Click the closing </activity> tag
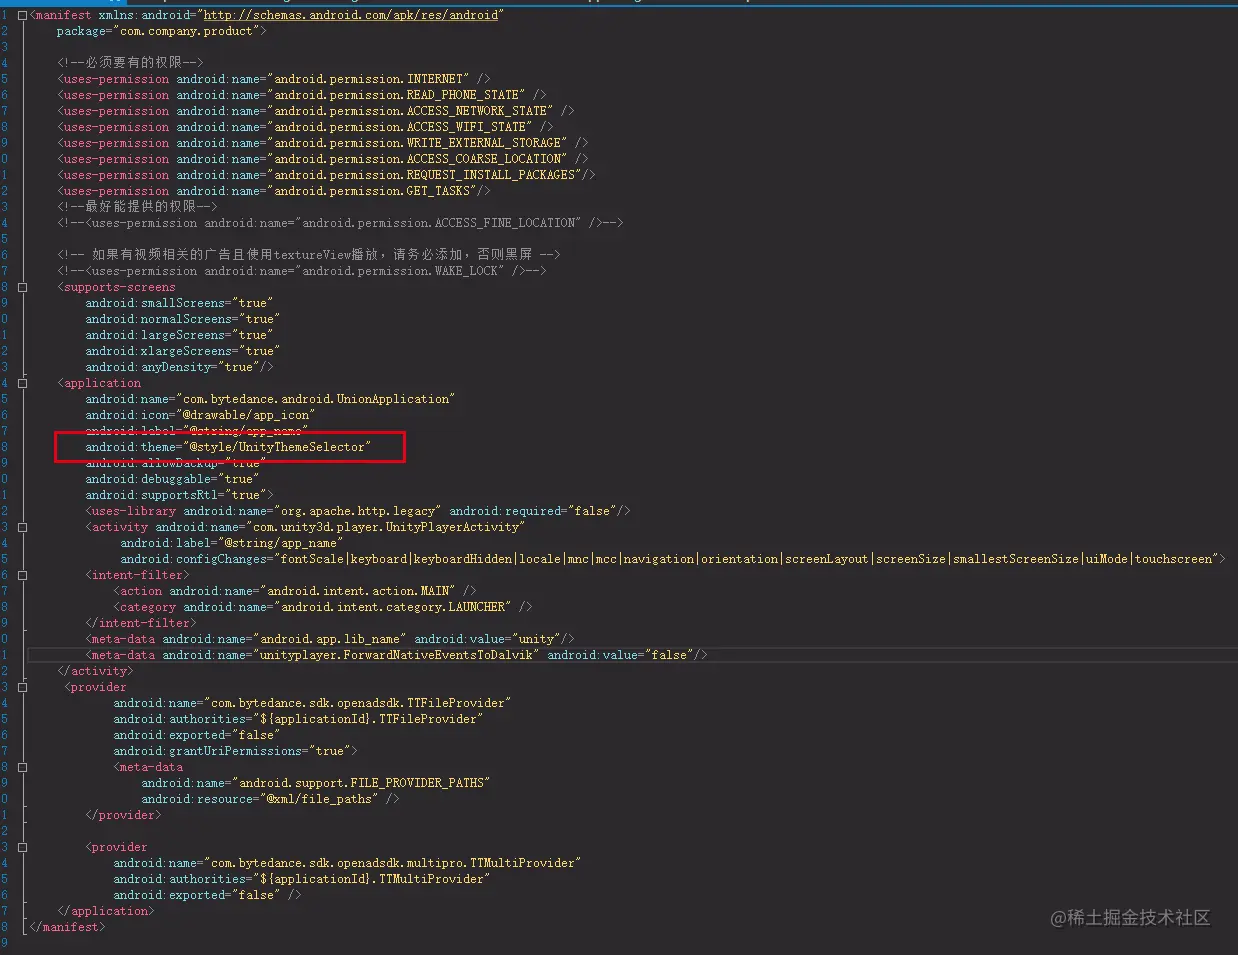Viewport: 1238px width, 955px height. coord(95,671)
